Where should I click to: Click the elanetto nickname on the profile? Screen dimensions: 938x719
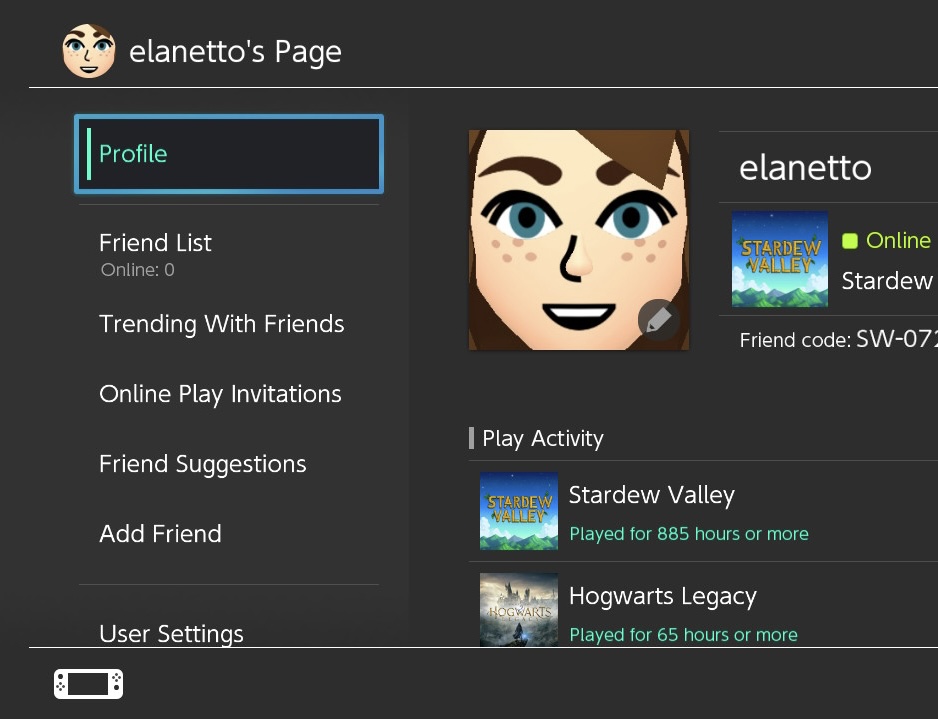(x=805, y=167)
